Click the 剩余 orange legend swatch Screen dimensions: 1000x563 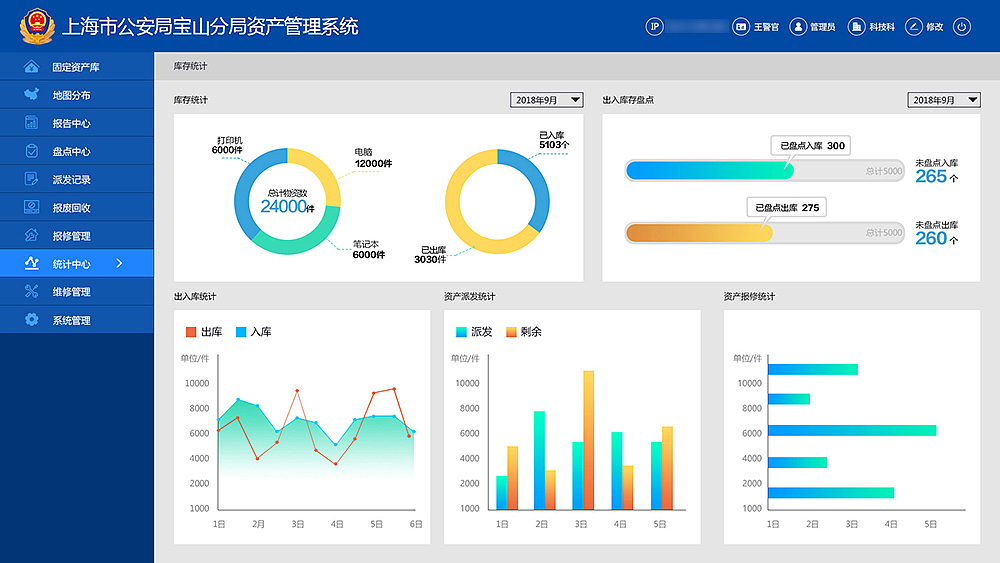[511, 332]
